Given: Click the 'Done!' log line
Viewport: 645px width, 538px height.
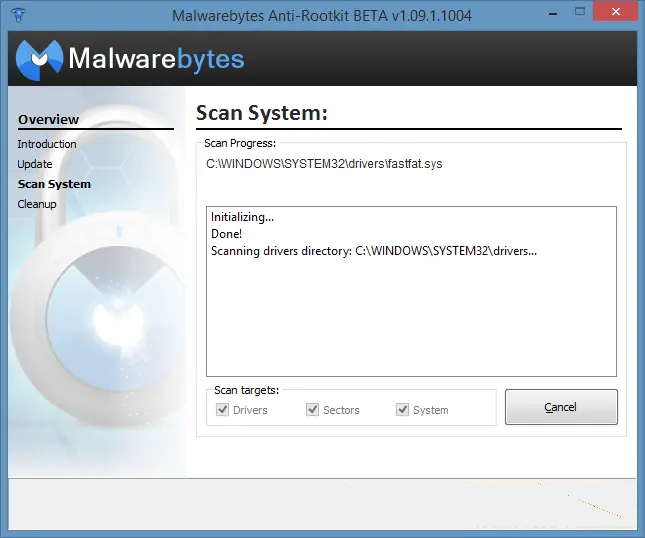Looking at the screenshot, I should point(226,234).
